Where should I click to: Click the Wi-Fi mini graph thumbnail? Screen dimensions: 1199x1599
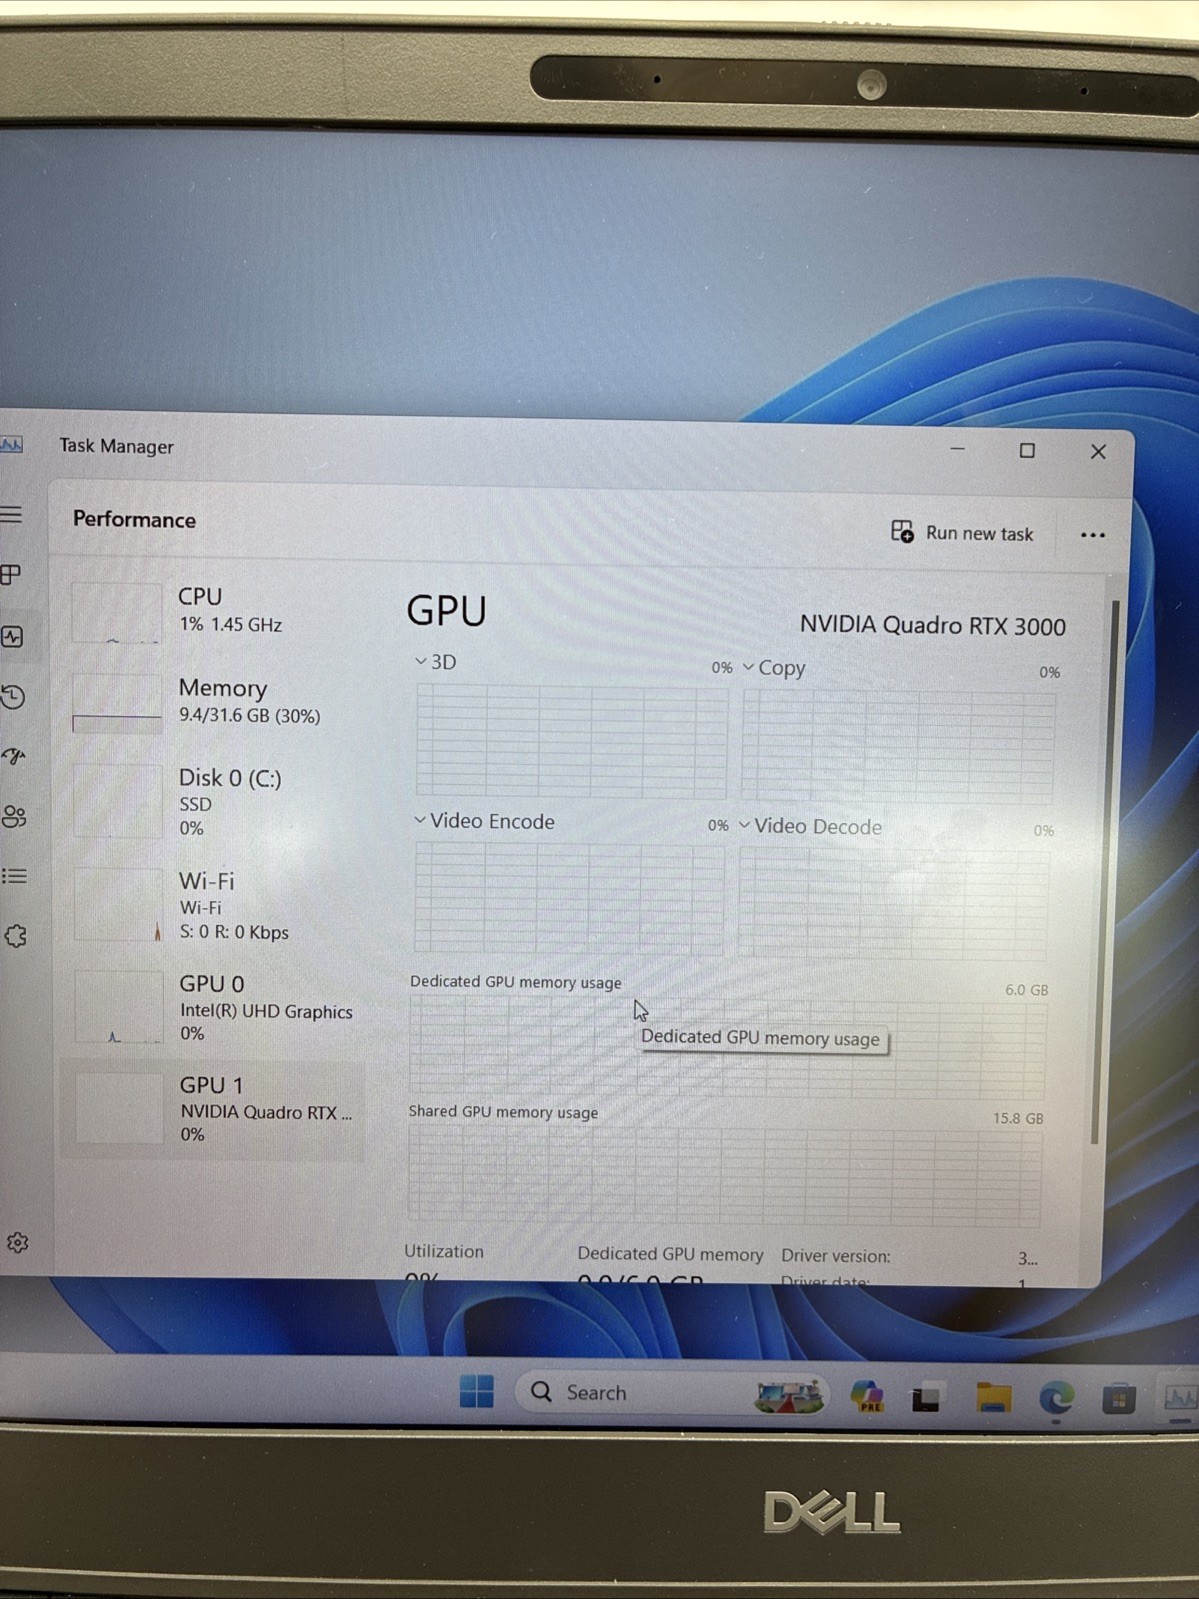(118, 905)
